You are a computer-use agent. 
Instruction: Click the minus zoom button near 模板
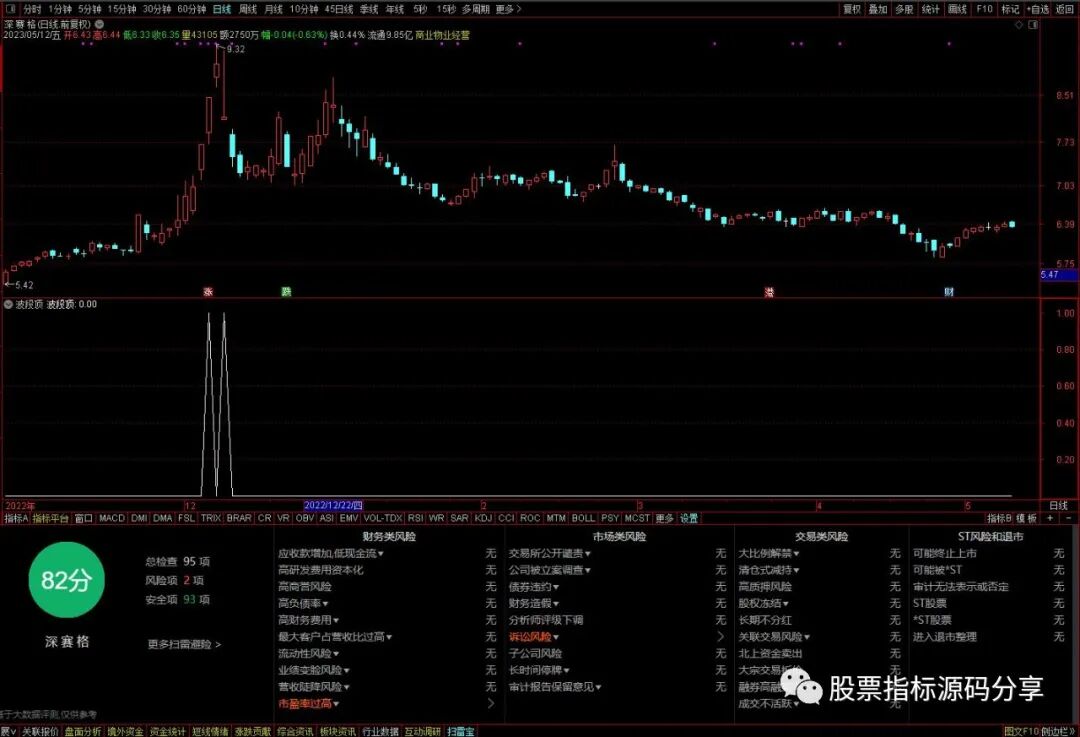(x=1068, y=518)
